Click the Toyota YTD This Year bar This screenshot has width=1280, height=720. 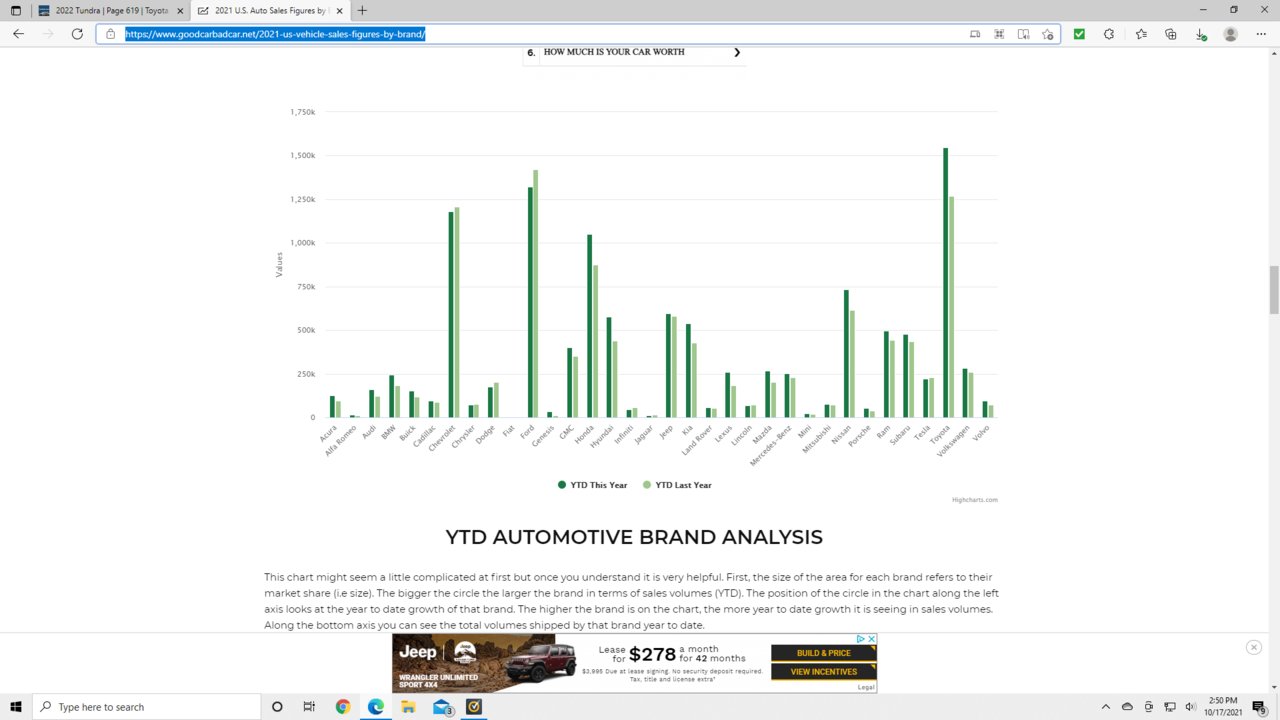coord(946,283)
